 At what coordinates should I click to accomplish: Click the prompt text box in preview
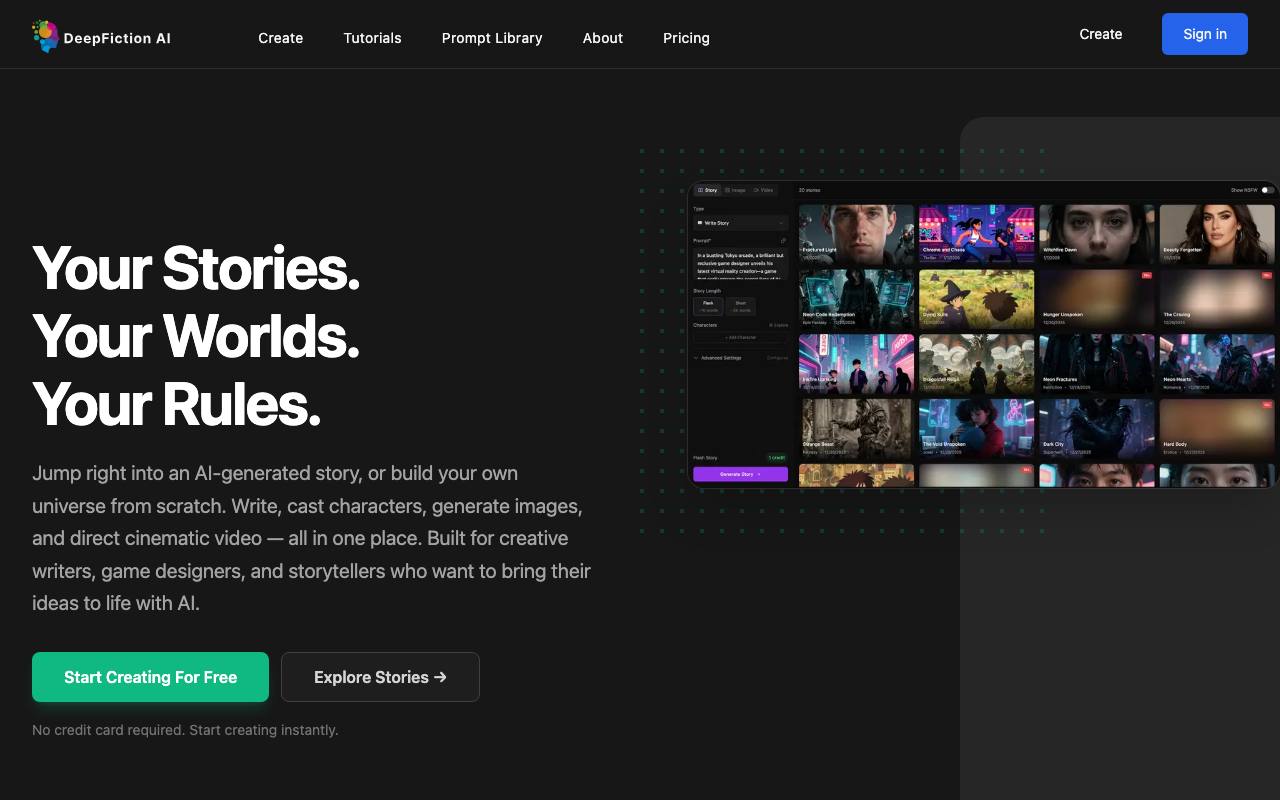point(740,264)
